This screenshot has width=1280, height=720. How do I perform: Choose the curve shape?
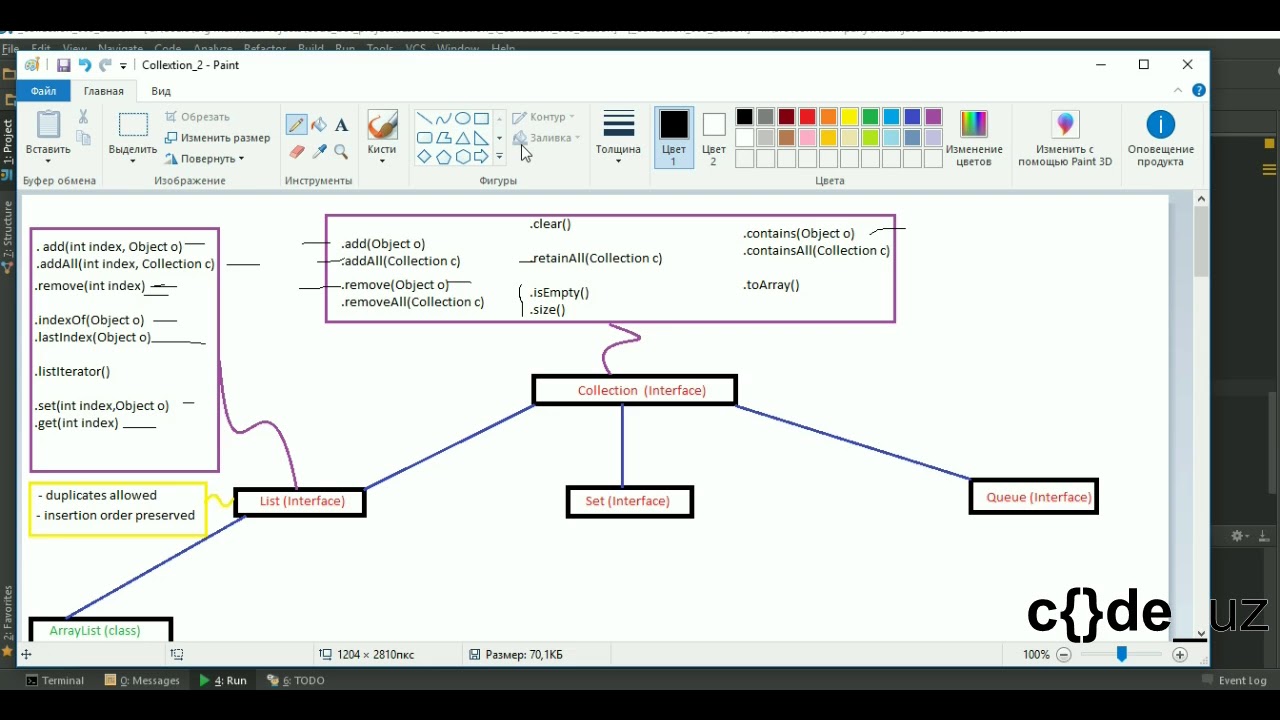tap(443, 118)
